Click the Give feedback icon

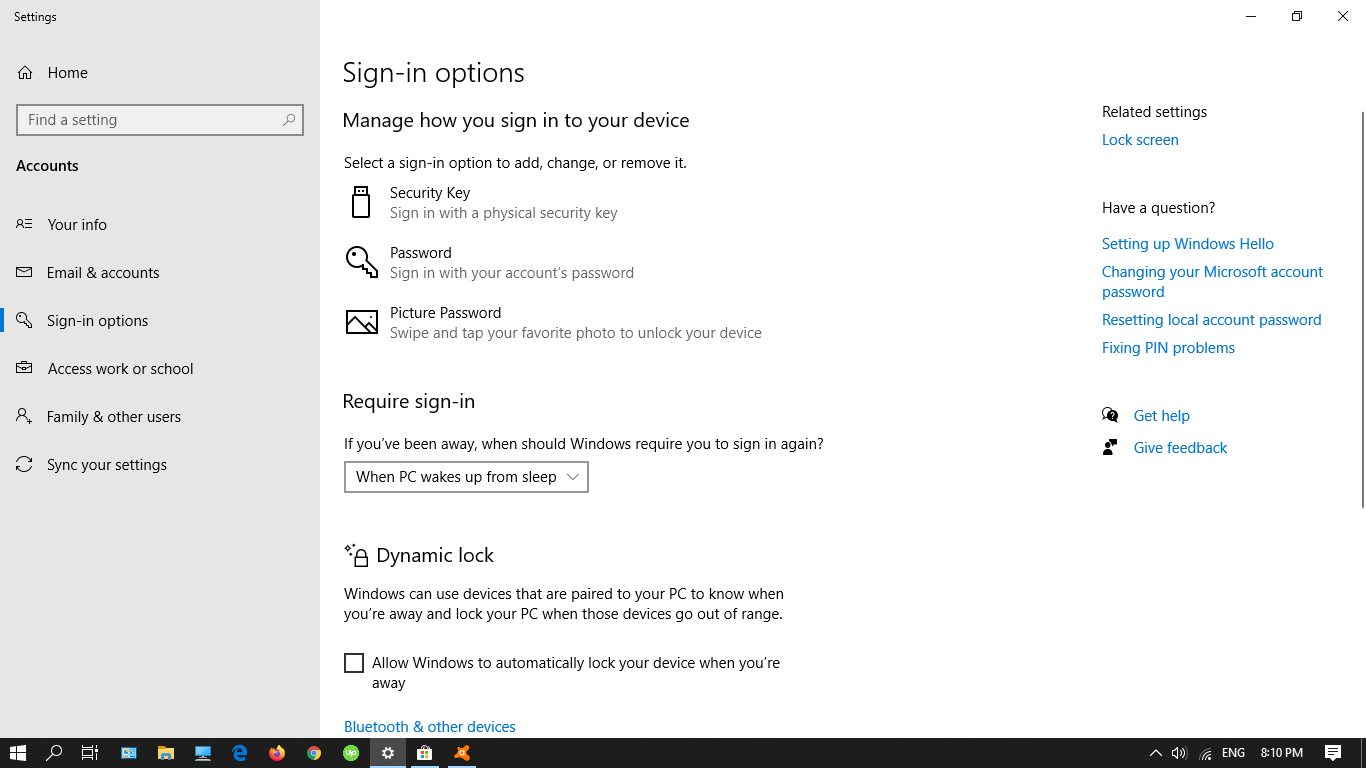tap(1110, 447)
